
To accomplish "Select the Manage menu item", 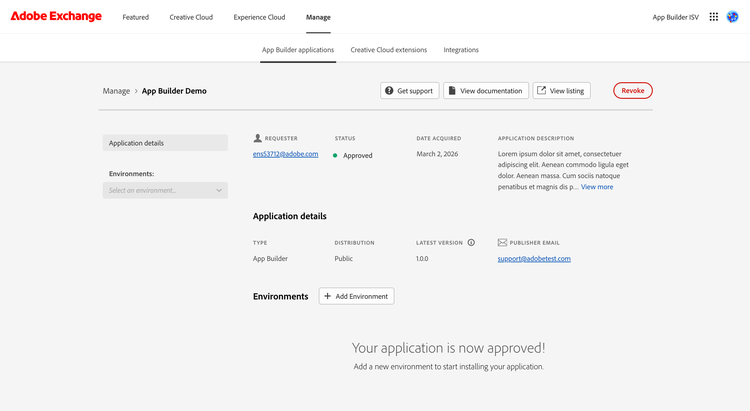I will [x=318, y=17].
